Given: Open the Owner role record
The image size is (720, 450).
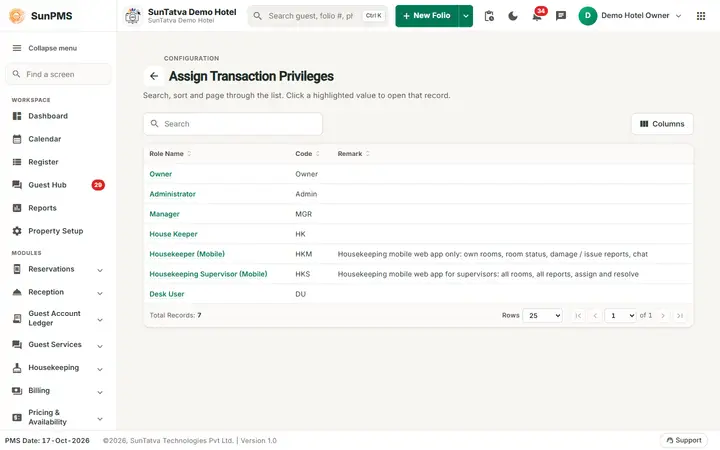Looking at the screenshot, I should click(160, 174).
